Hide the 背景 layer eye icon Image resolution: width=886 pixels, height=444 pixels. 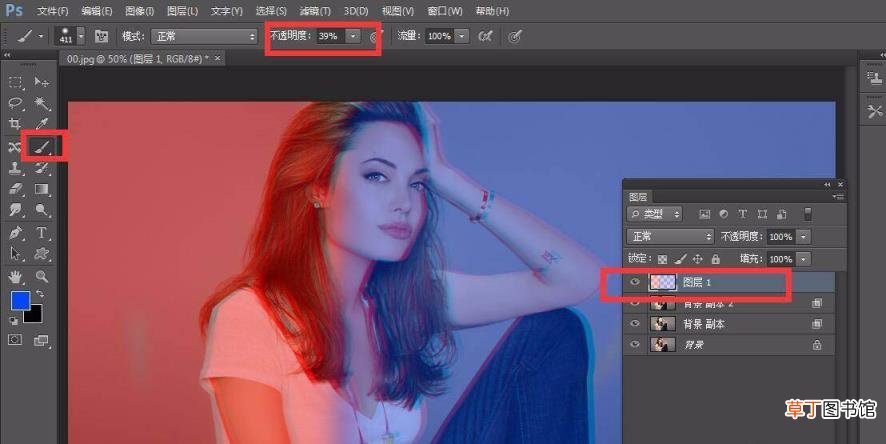click(x=635, y=344)
